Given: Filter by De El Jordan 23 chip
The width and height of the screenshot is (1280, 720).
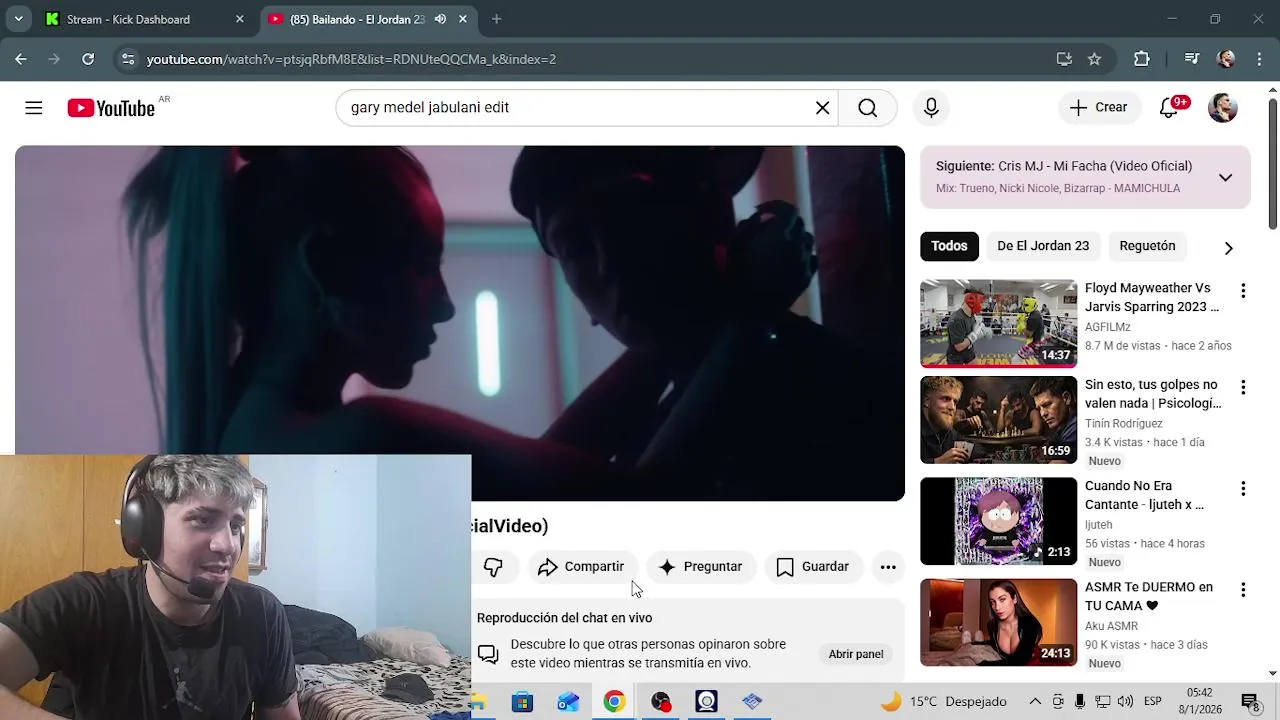Looking at the screenshot, I should pos(1043,246).
